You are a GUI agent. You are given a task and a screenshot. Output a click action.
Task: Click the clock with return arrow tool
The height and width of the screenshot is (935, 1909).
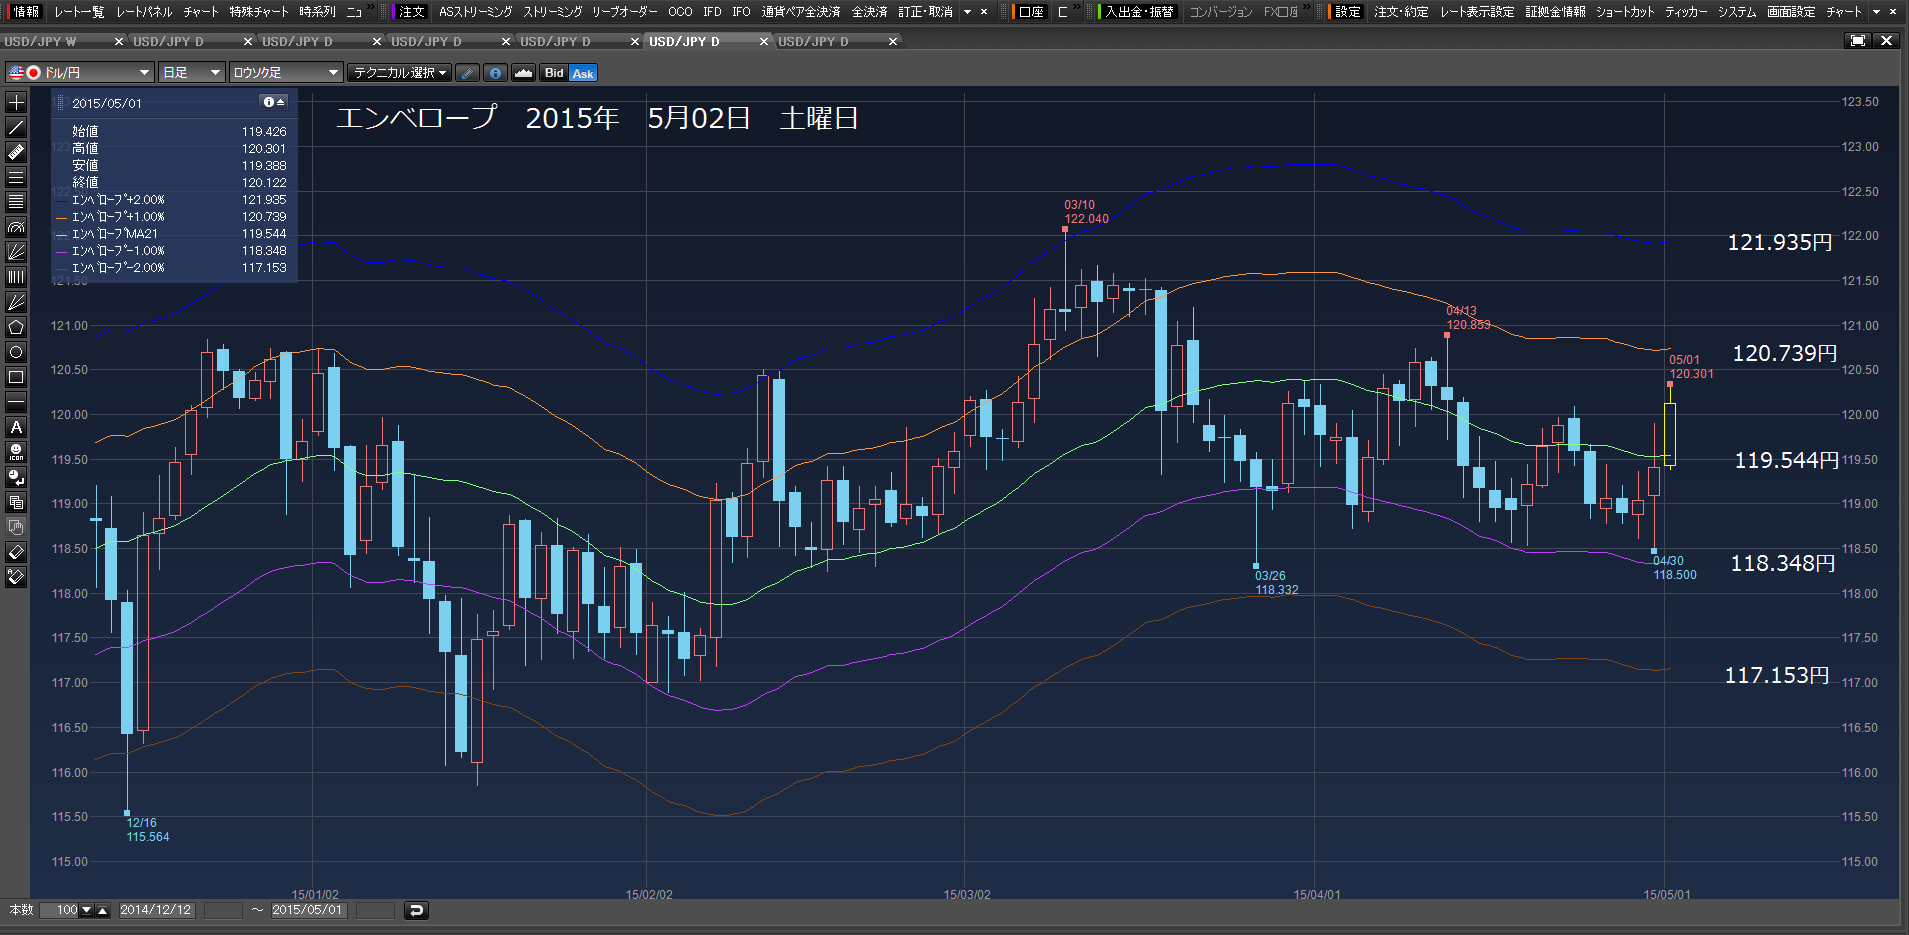[x=16, y=477]
